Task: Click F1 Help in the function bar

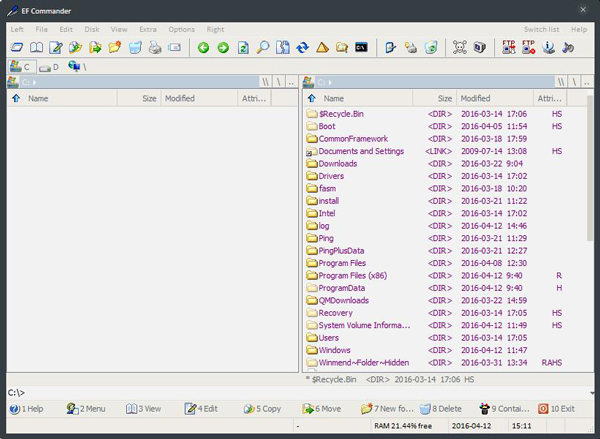Action: [26, 409]
